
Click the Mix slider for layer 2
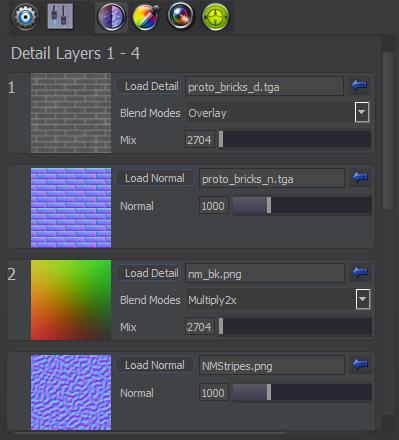295,326
